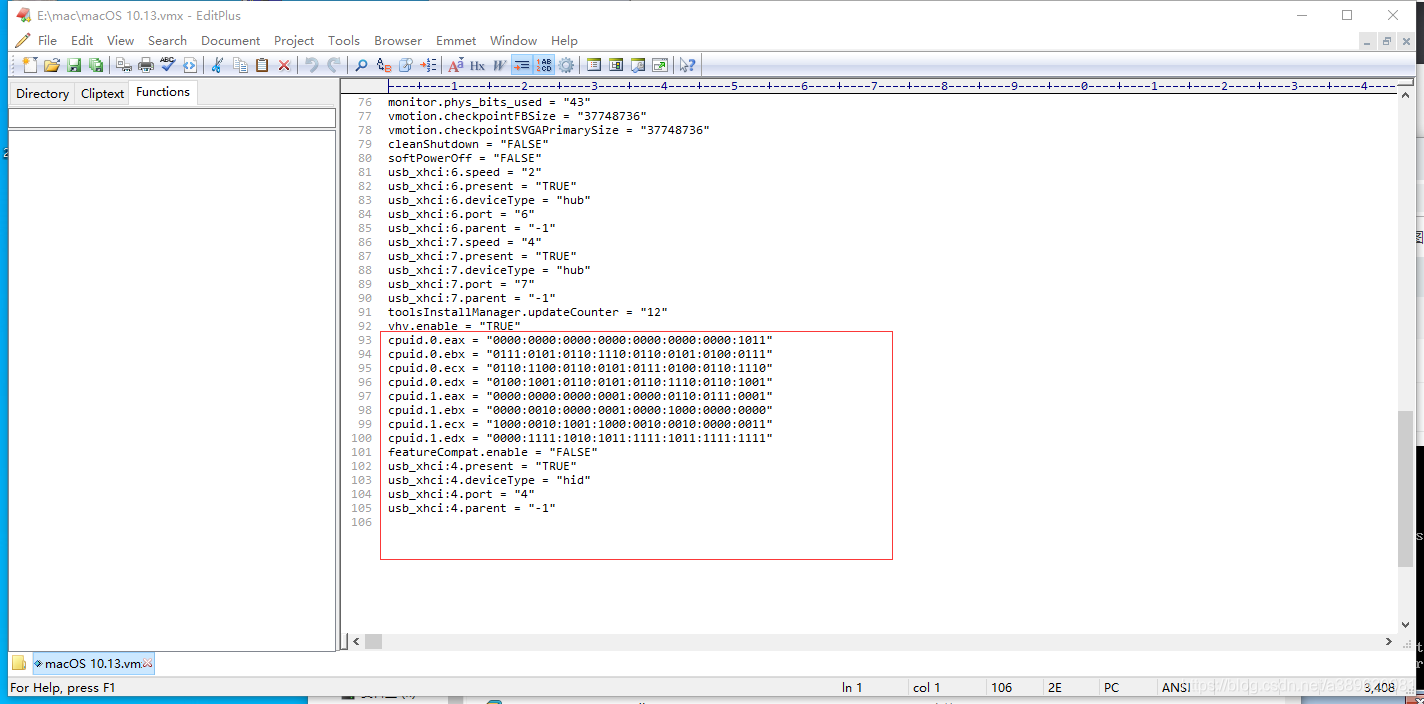Click the vertical scrollbar down arrow
Viewport: 1424px width, 704px height.
[1405, 624]
